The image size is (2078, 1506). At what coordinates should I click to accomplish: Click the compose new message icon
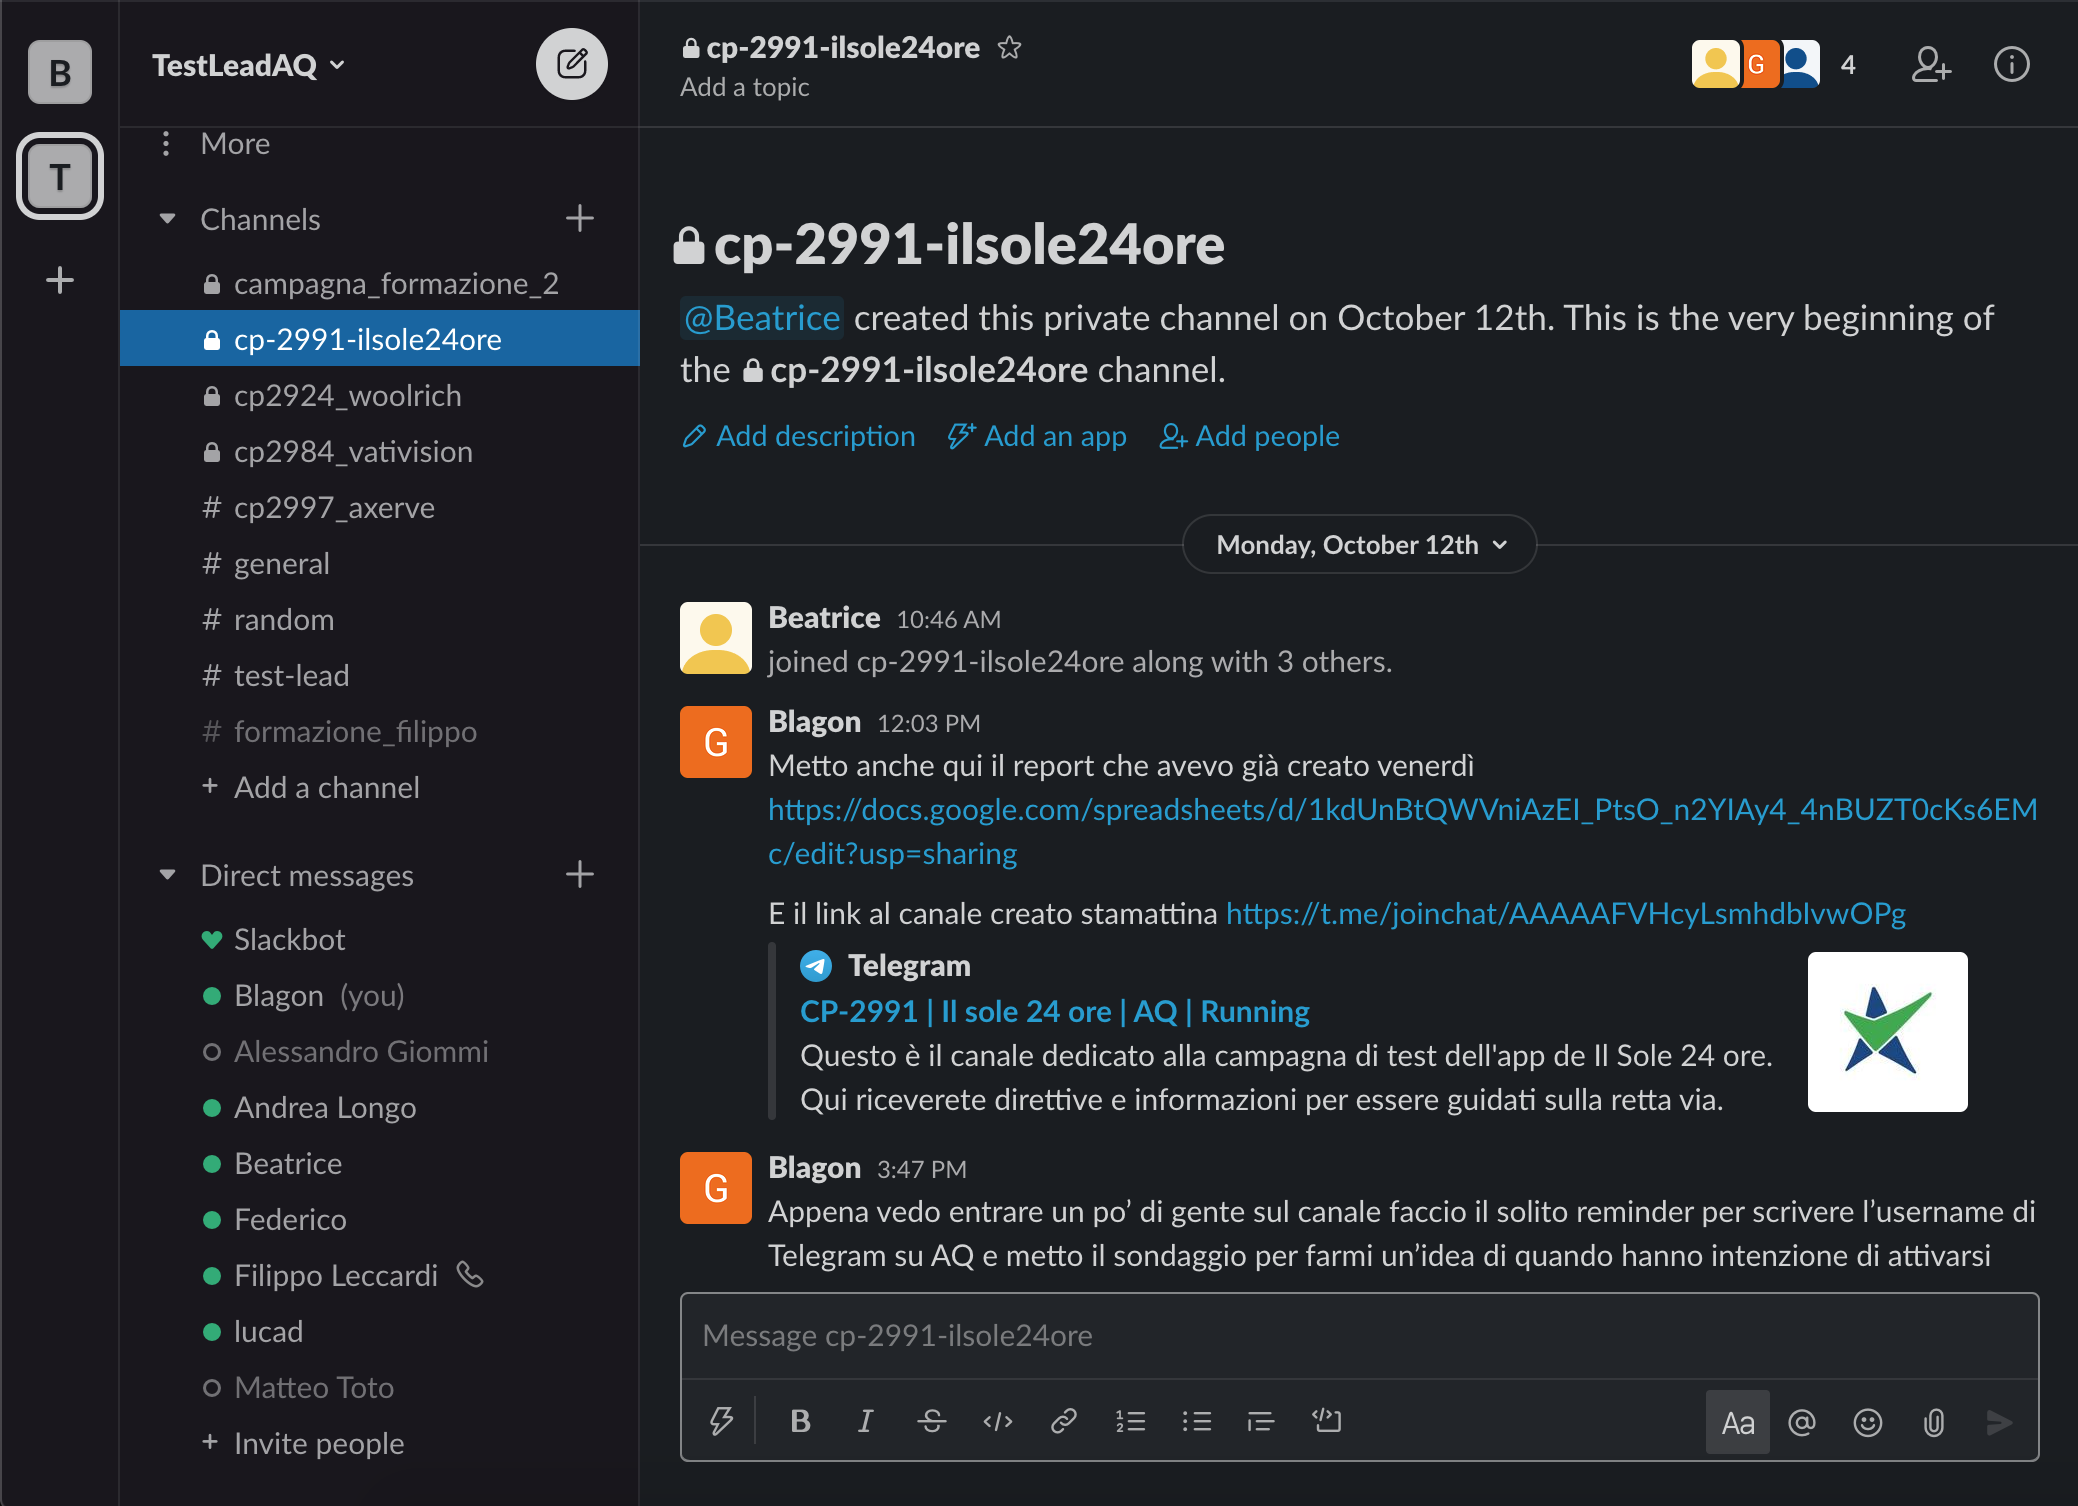click(571, 64)
